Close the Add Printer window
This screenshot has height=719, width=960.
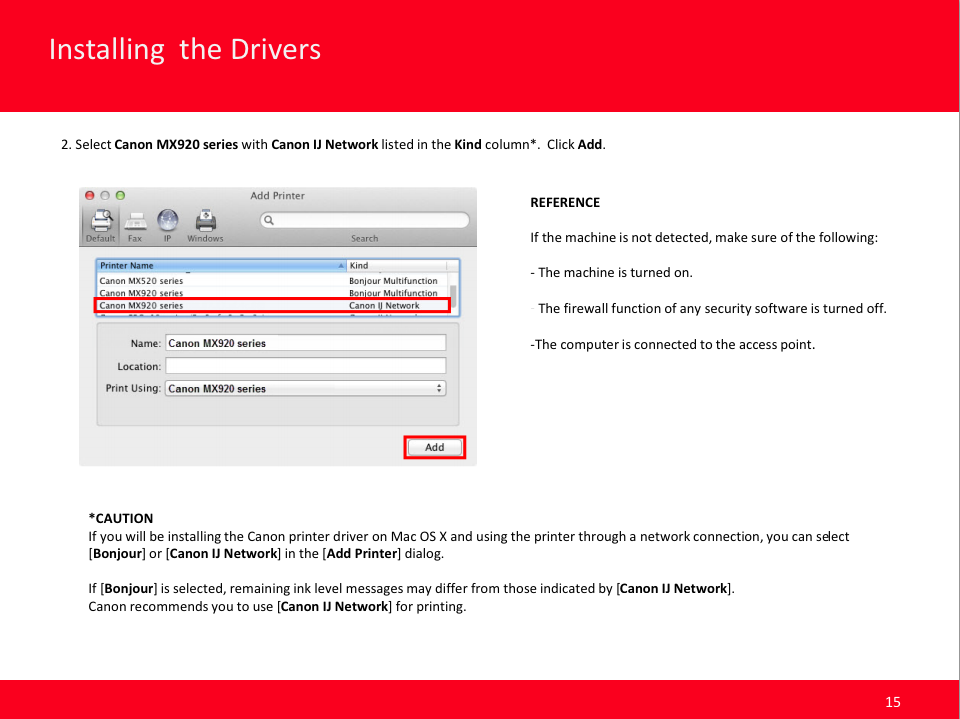pyautogui.click(x=89, y=195)
